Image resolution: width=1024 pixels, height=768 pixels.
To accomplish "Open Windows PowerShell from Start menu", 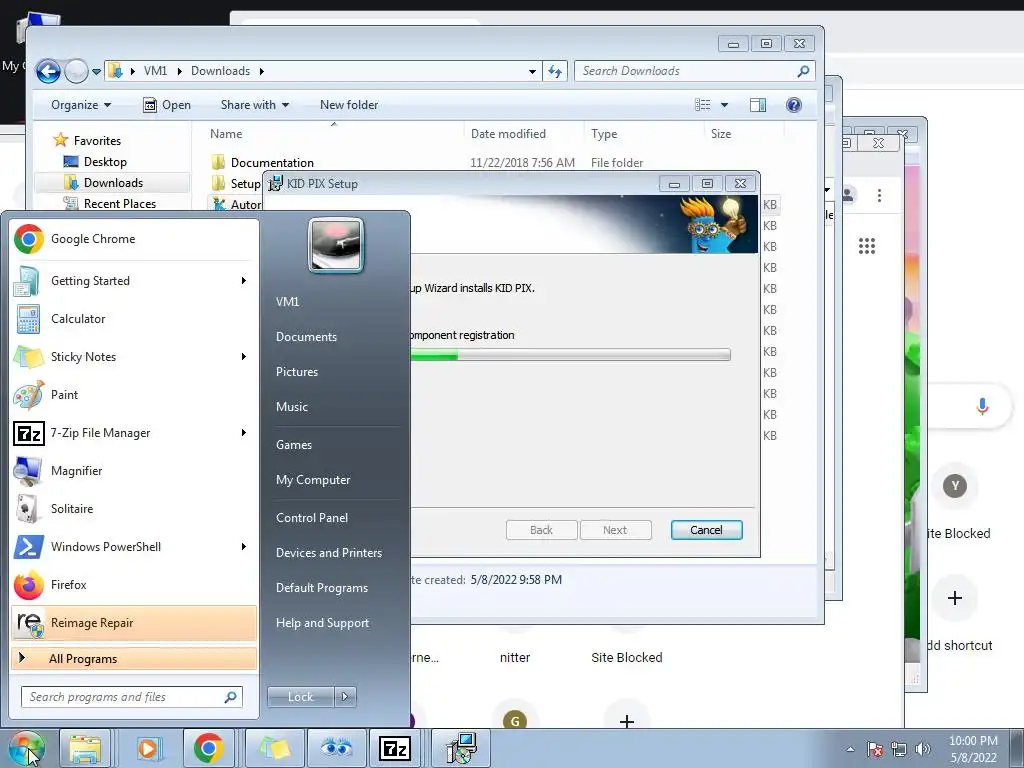I will point(134,547).
